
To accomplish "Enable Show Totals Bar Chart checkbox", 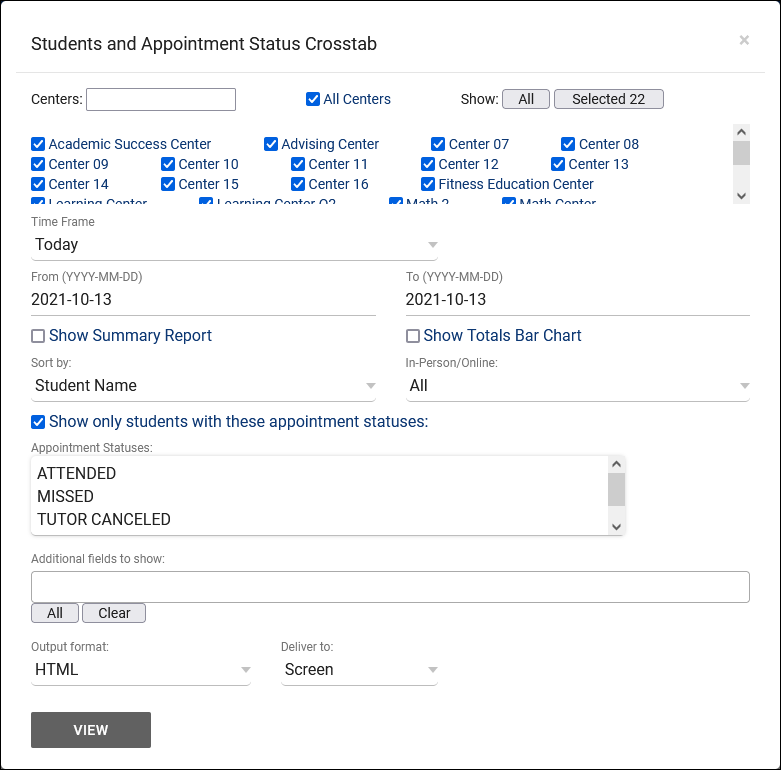I will (x=412, y=336).
